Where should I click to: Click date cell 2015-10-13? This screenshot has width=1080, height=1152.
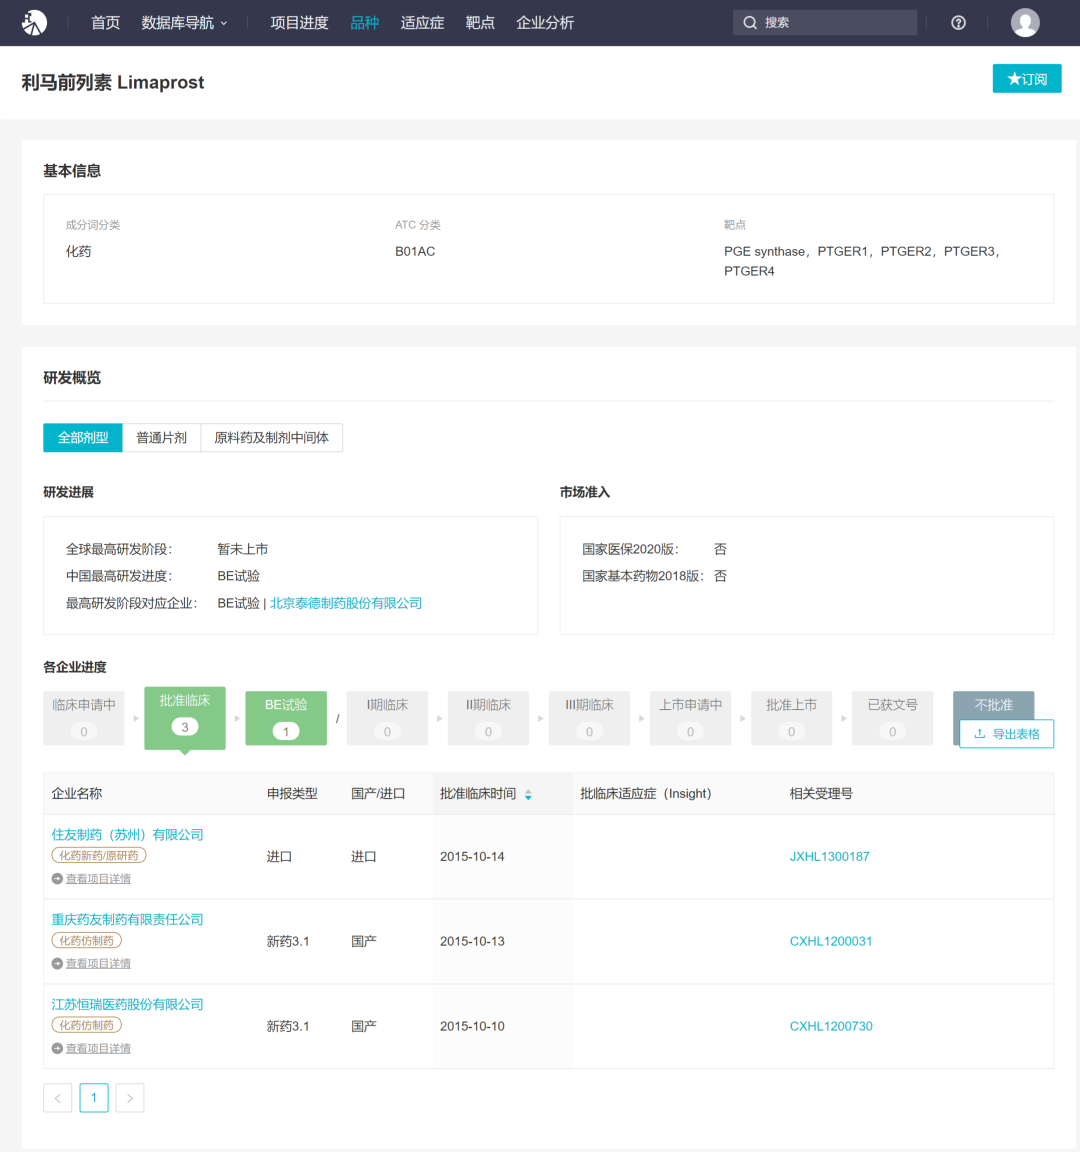(x=472, y=941)
